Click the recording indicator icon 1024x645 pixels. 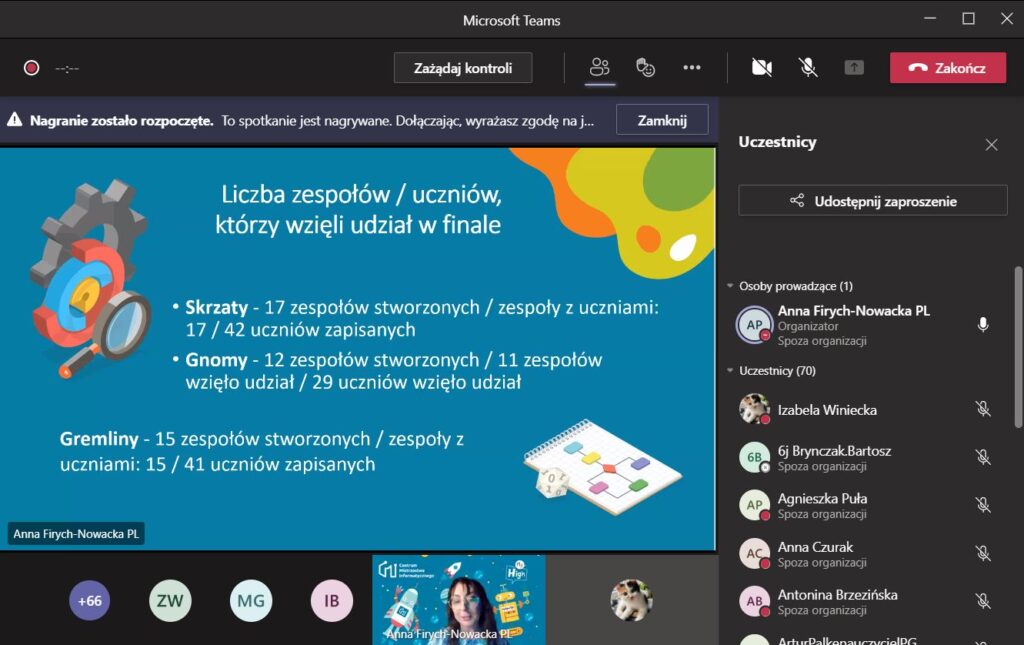click(x=32, y=68)
